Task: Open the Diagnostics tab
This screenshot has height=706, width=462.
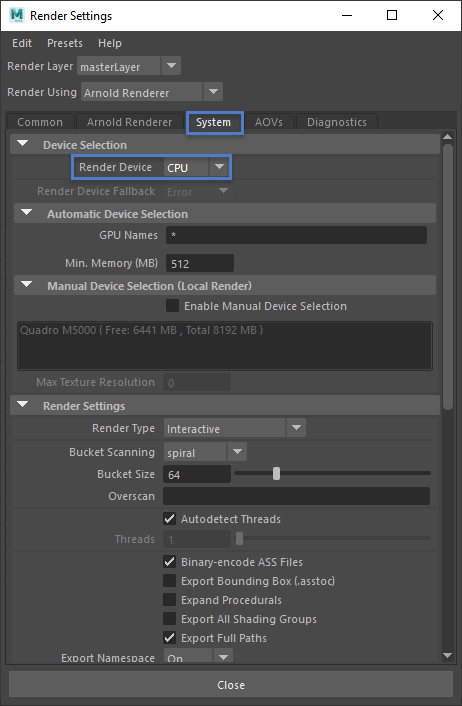Action: click(x=337, y=122)
